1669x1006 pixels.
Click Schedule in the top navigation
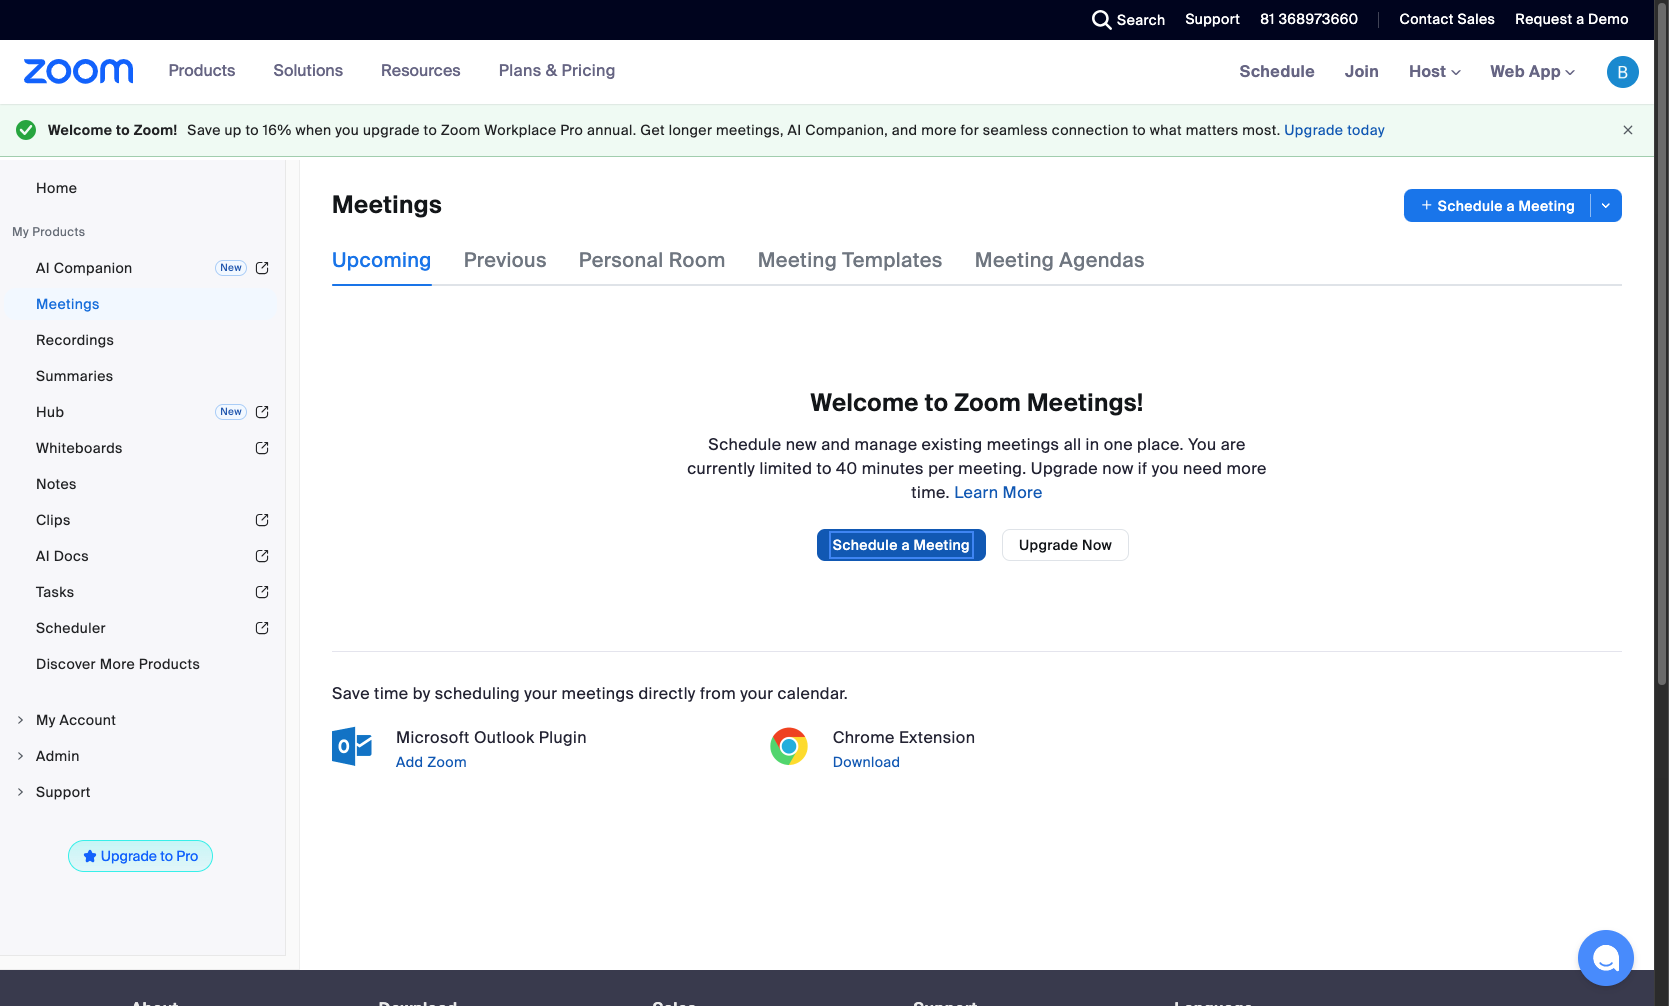(1277, 72)
